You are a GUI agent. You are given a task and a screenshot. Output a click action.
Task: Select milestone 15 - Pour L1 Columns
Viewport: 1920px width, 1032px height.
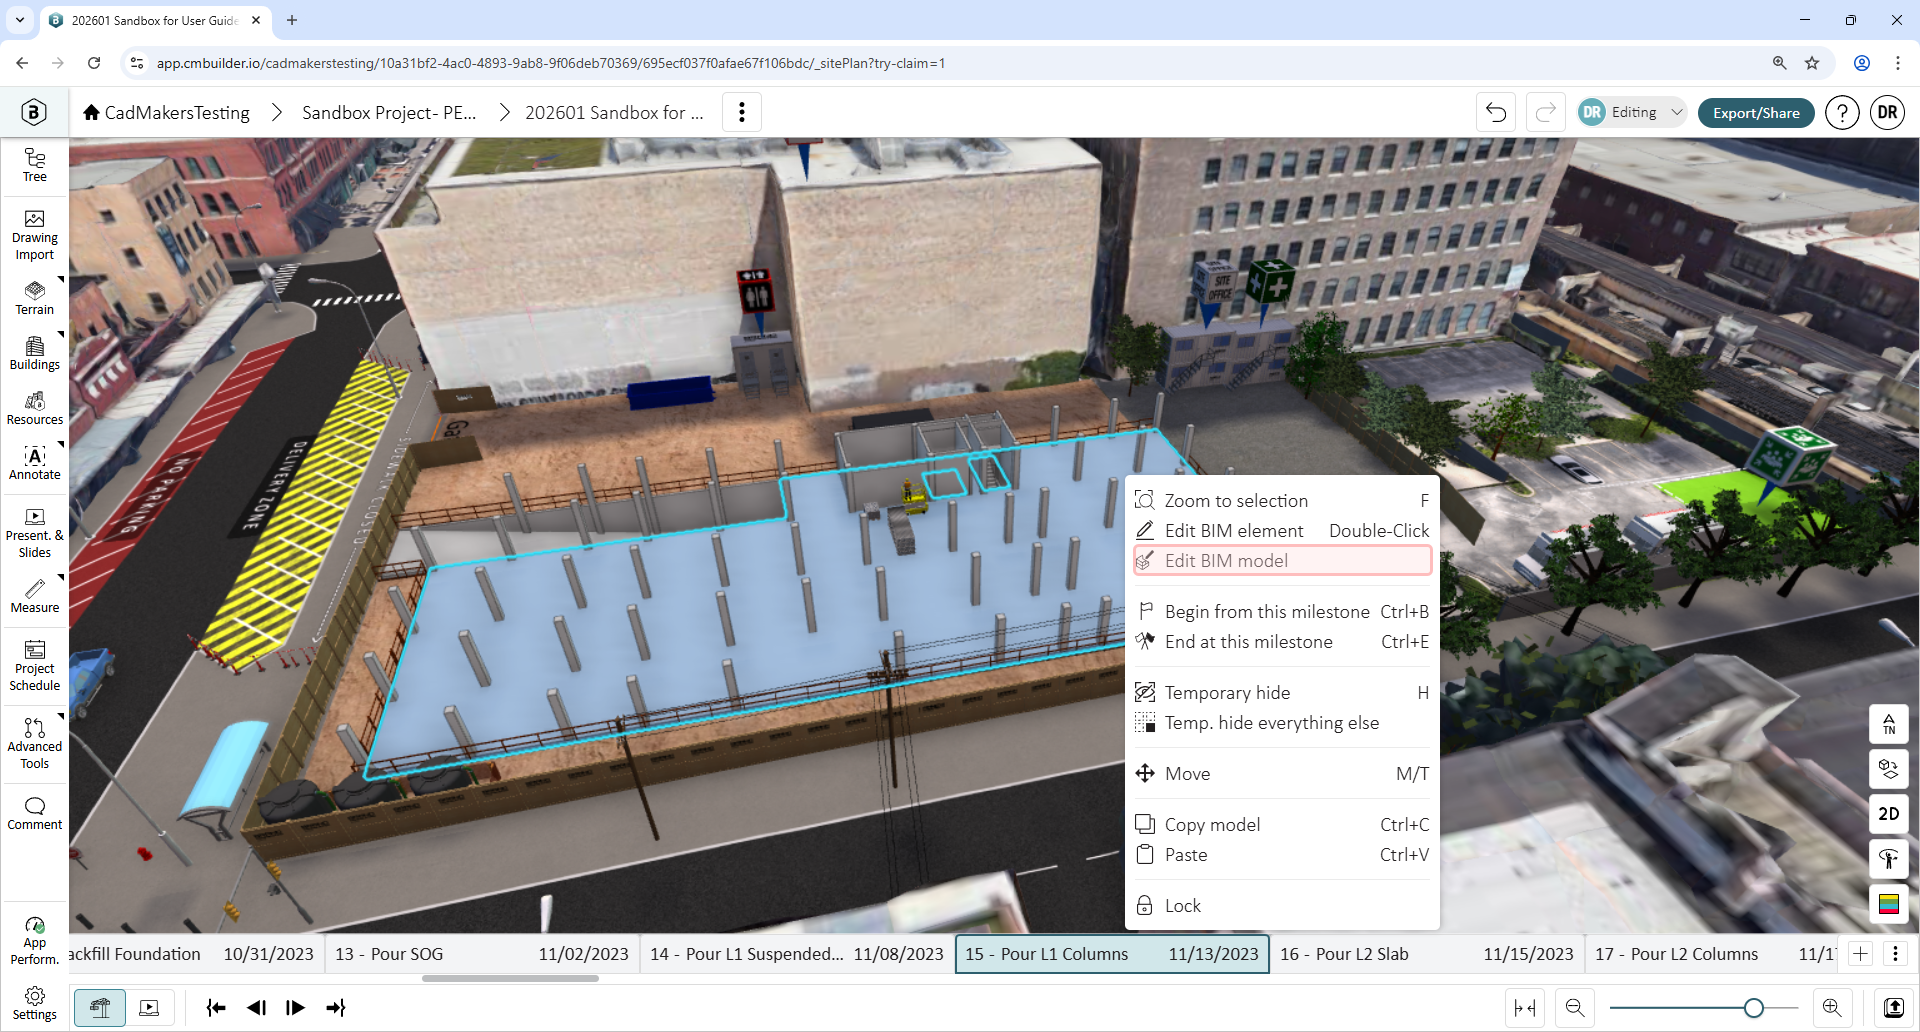[1112, 954]
